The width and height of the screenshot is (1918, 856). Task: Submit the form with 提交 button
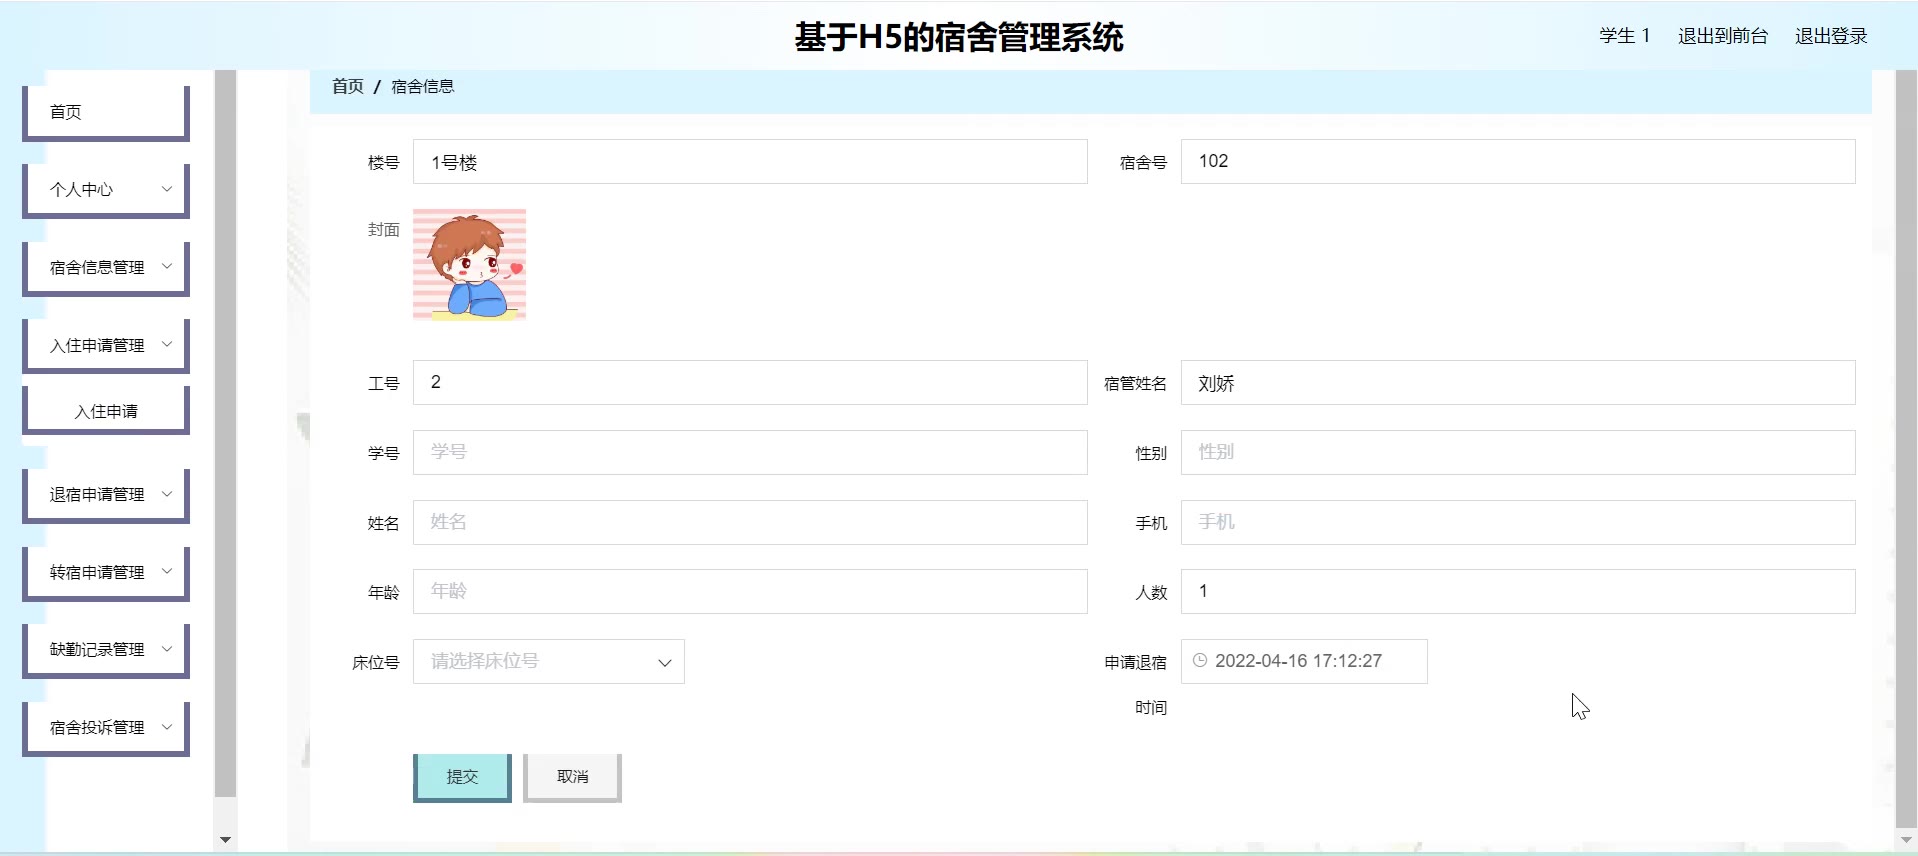(462, 777)
